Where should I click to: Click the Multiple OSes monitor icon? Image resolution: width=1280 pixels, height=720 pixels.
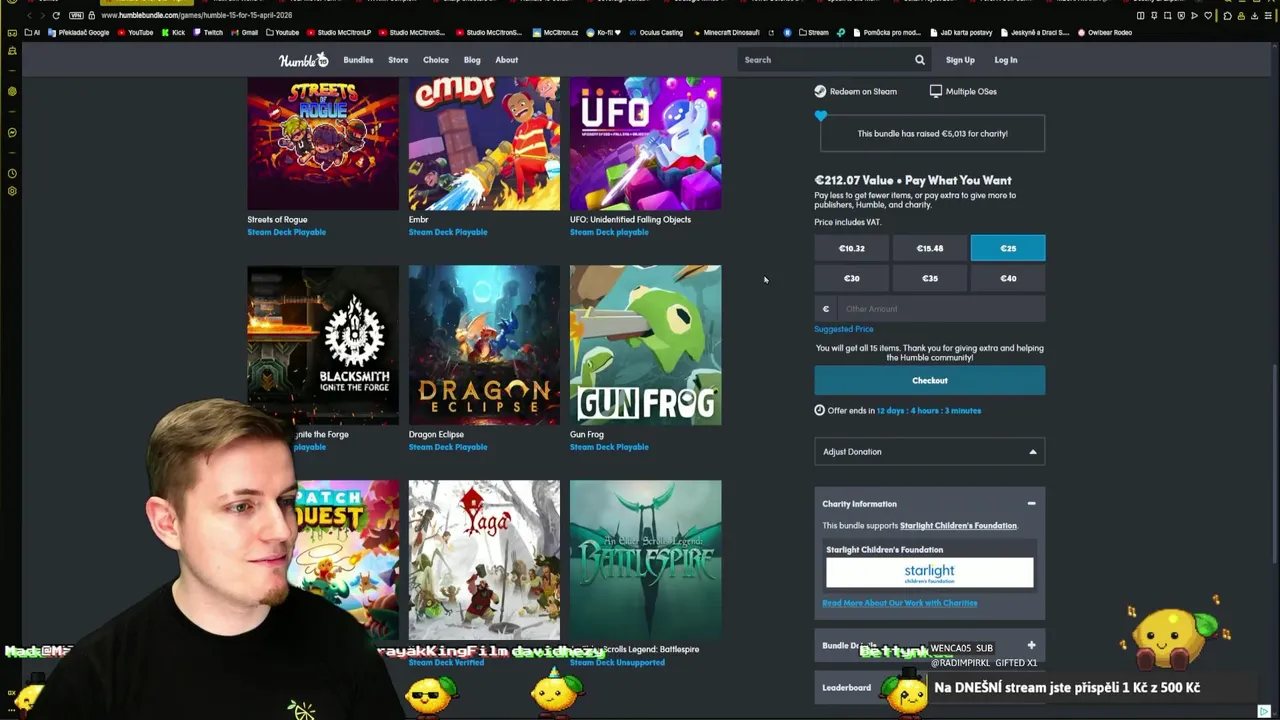[x=936, y=91]
